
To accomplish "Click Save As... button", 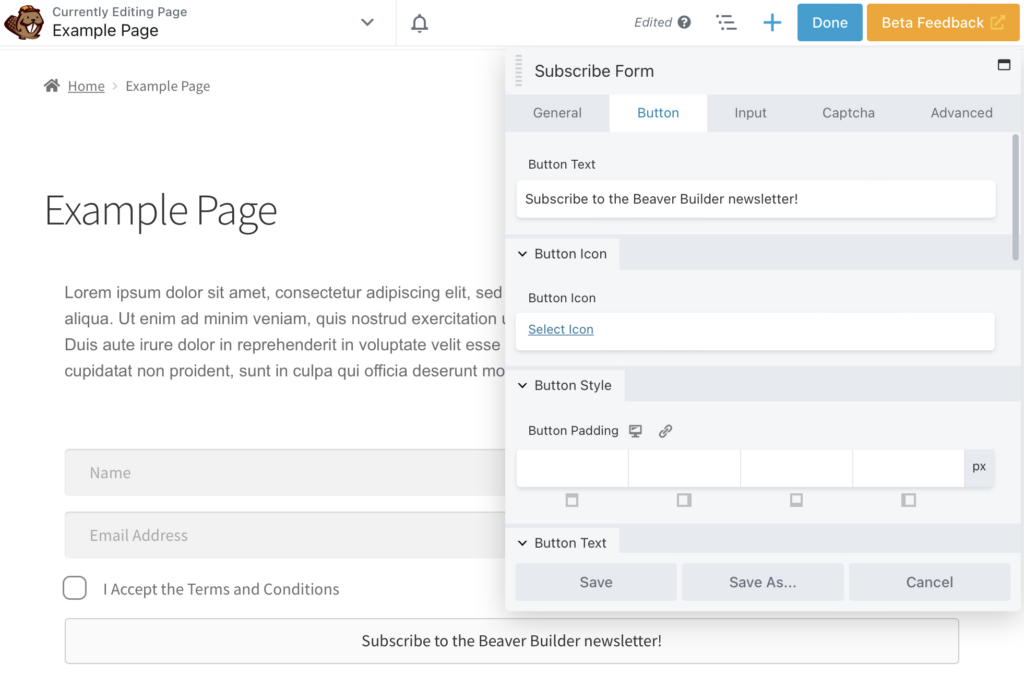I will click(x=763, y=582).
